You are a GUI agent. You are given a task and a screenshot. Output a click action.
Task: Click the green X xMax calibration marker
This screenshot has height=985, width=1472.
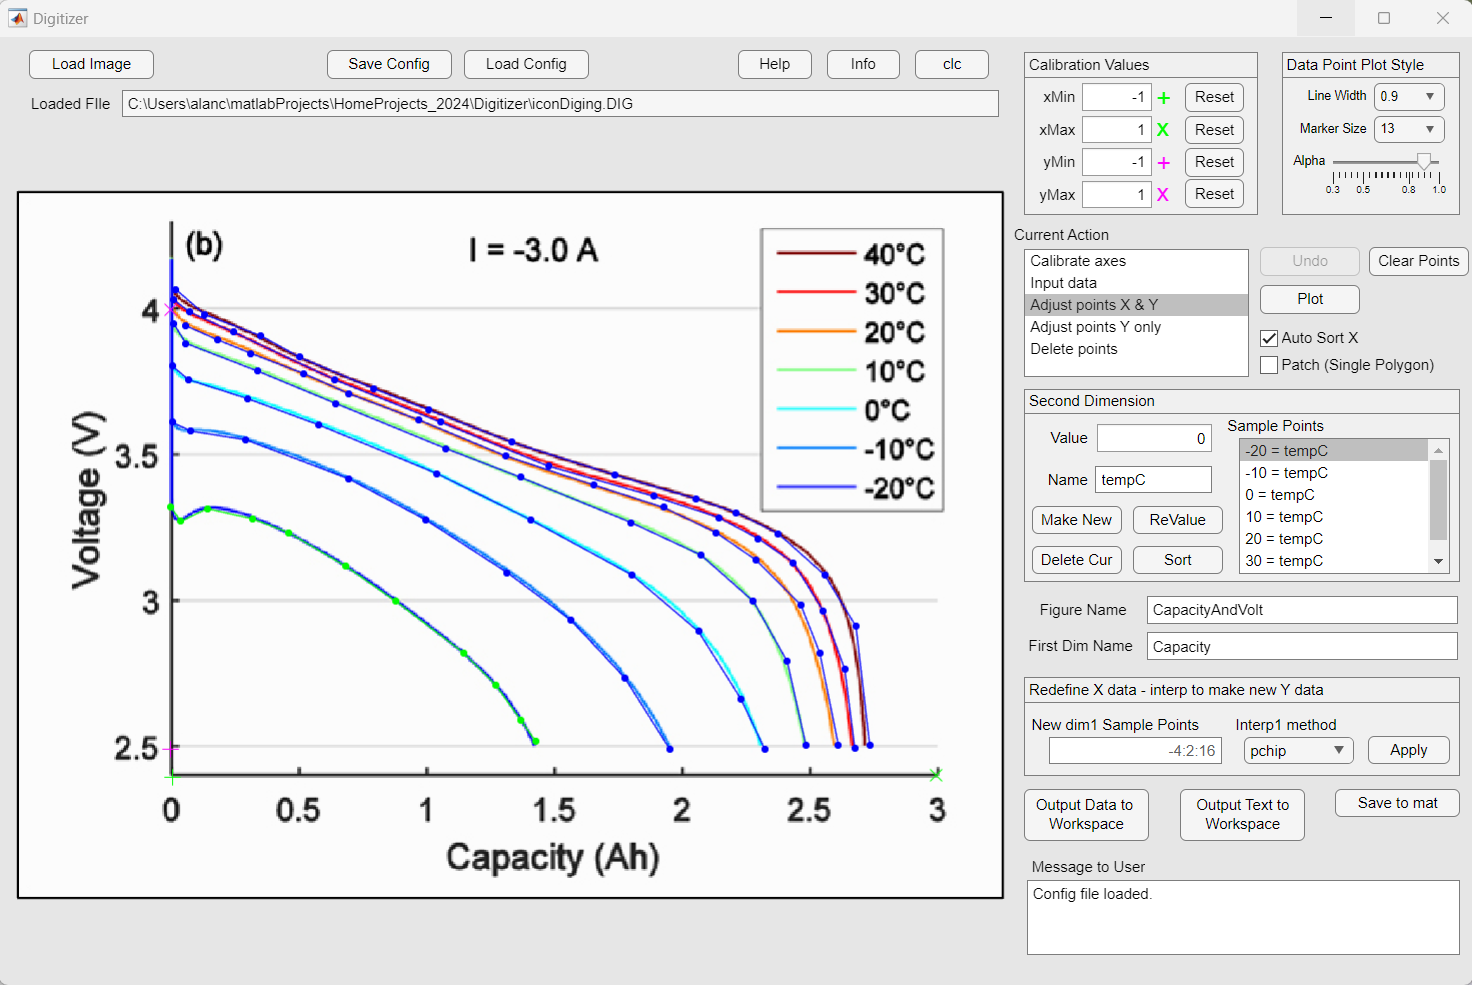coord(1163,130)
